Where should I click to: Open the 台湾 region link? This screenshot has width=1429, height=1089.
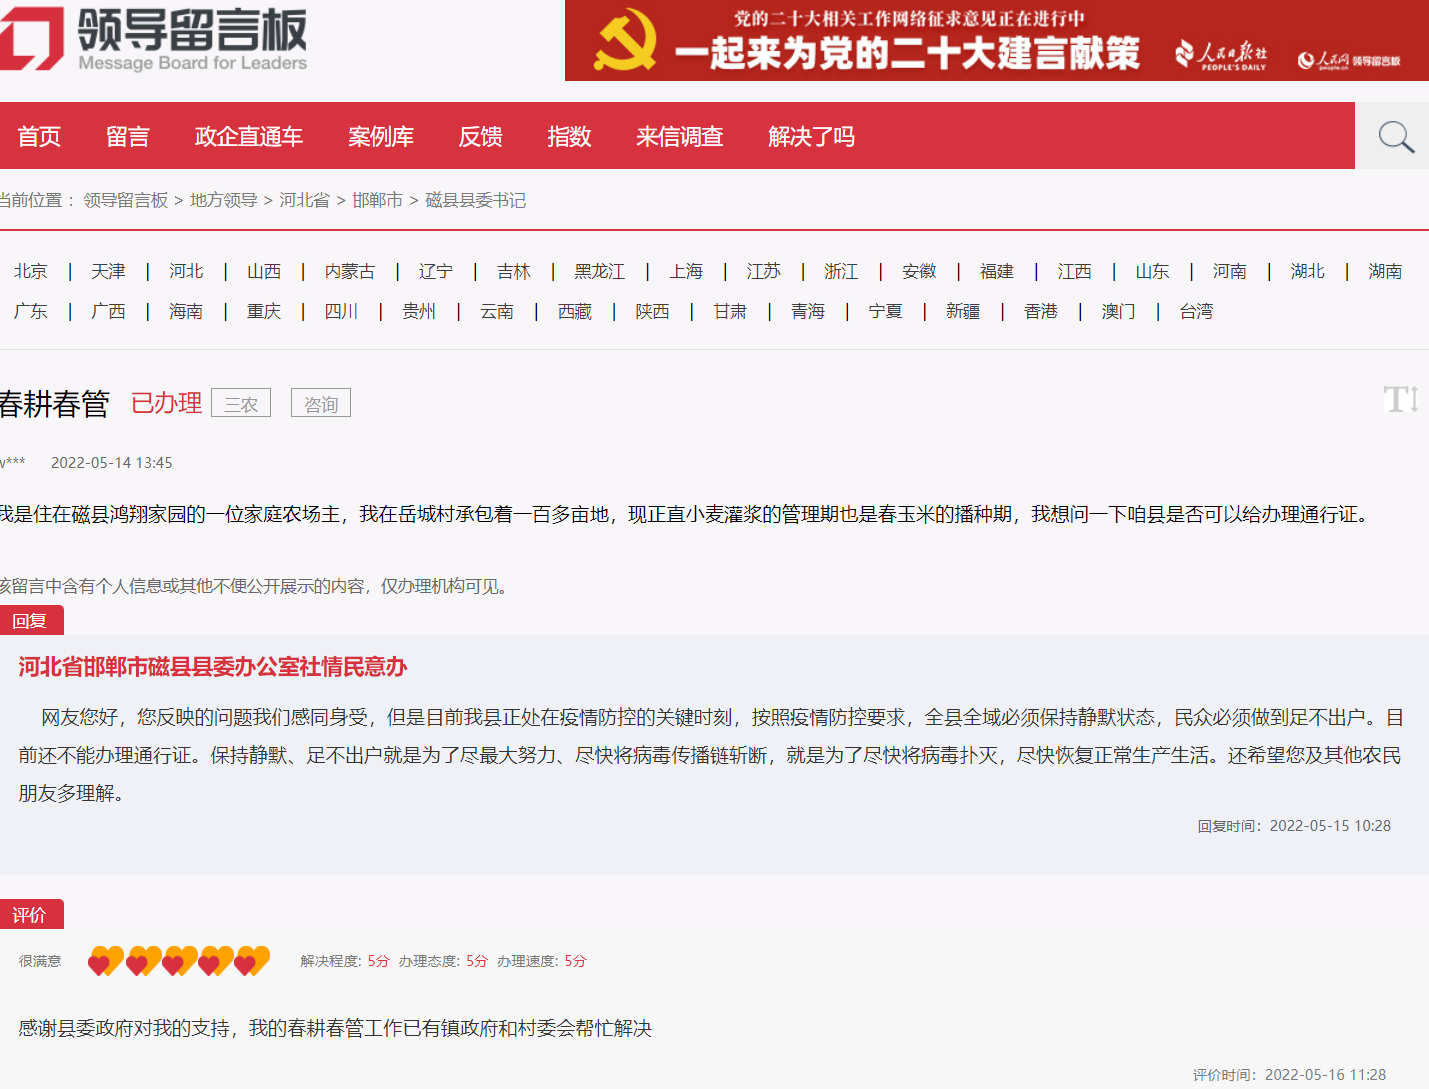tap(1196, 311)
